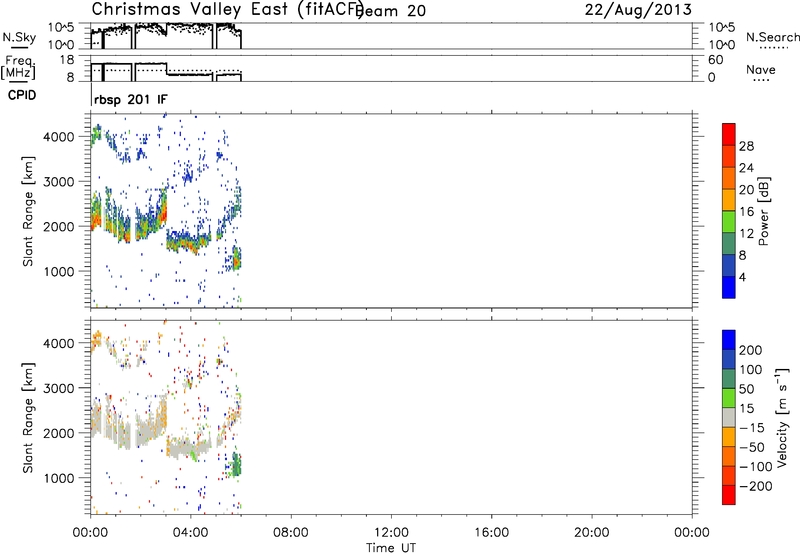The height and width of the screenshot is (554, 800).
Task: Click the 'Christmas Valley East (fitACF)' title
Action: [227, 9]
